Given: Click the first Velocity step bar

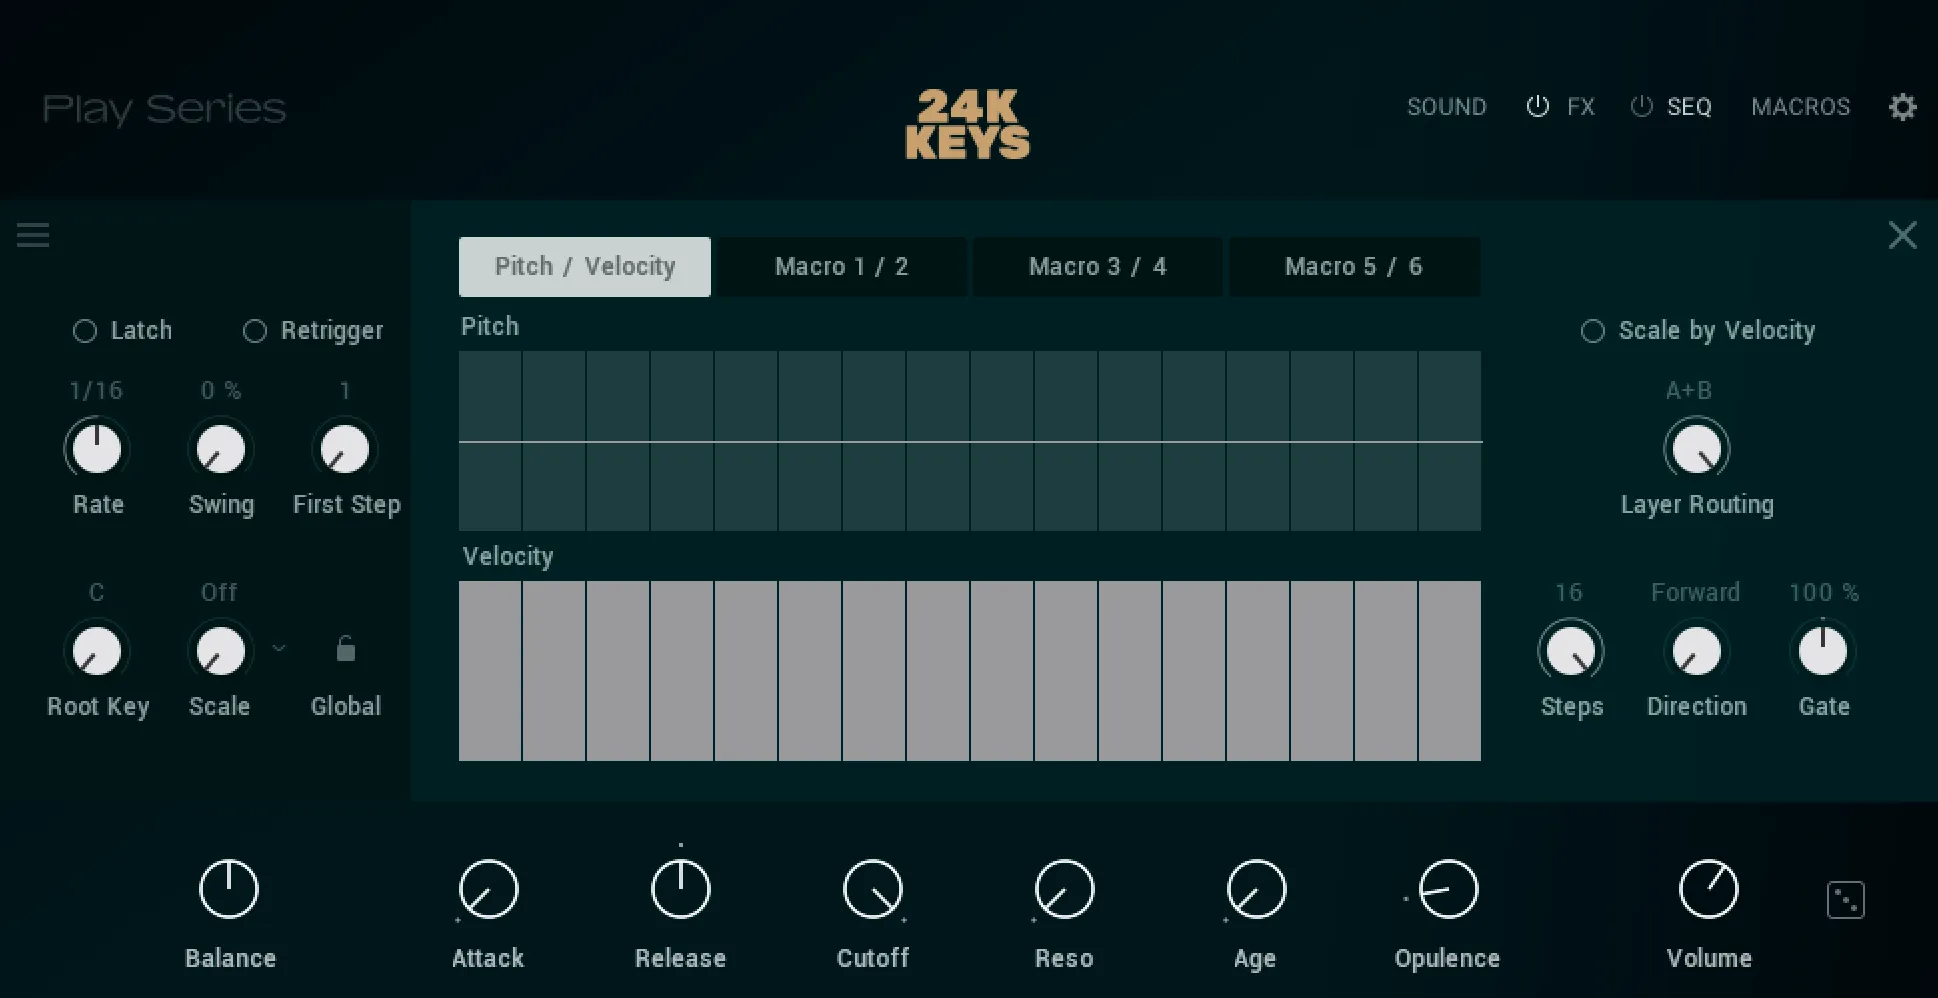Looking at the screenshot, I should click(x=490, y=670).
